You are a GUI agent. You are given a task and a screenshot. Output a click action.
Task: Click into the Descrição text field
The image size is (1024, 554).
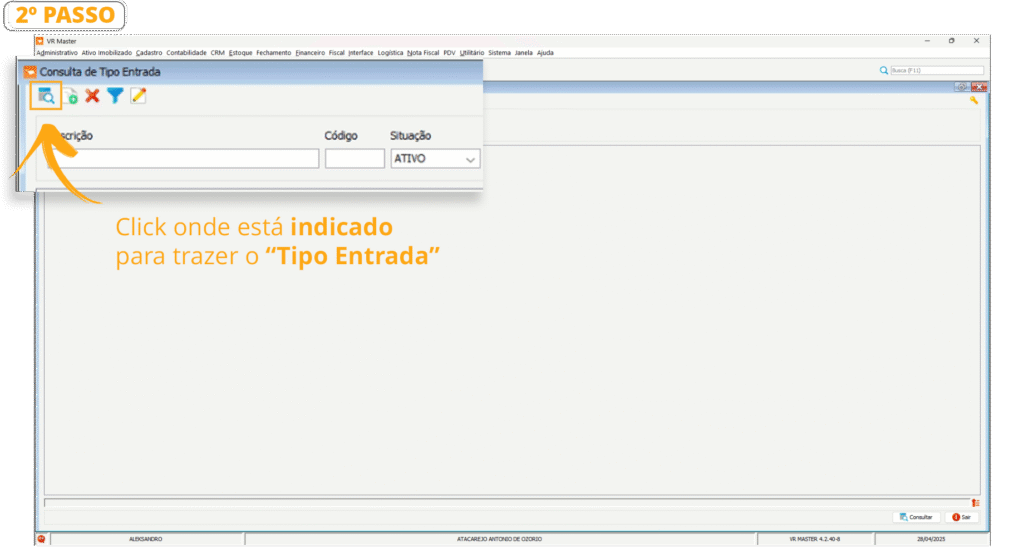coord(185,159)
